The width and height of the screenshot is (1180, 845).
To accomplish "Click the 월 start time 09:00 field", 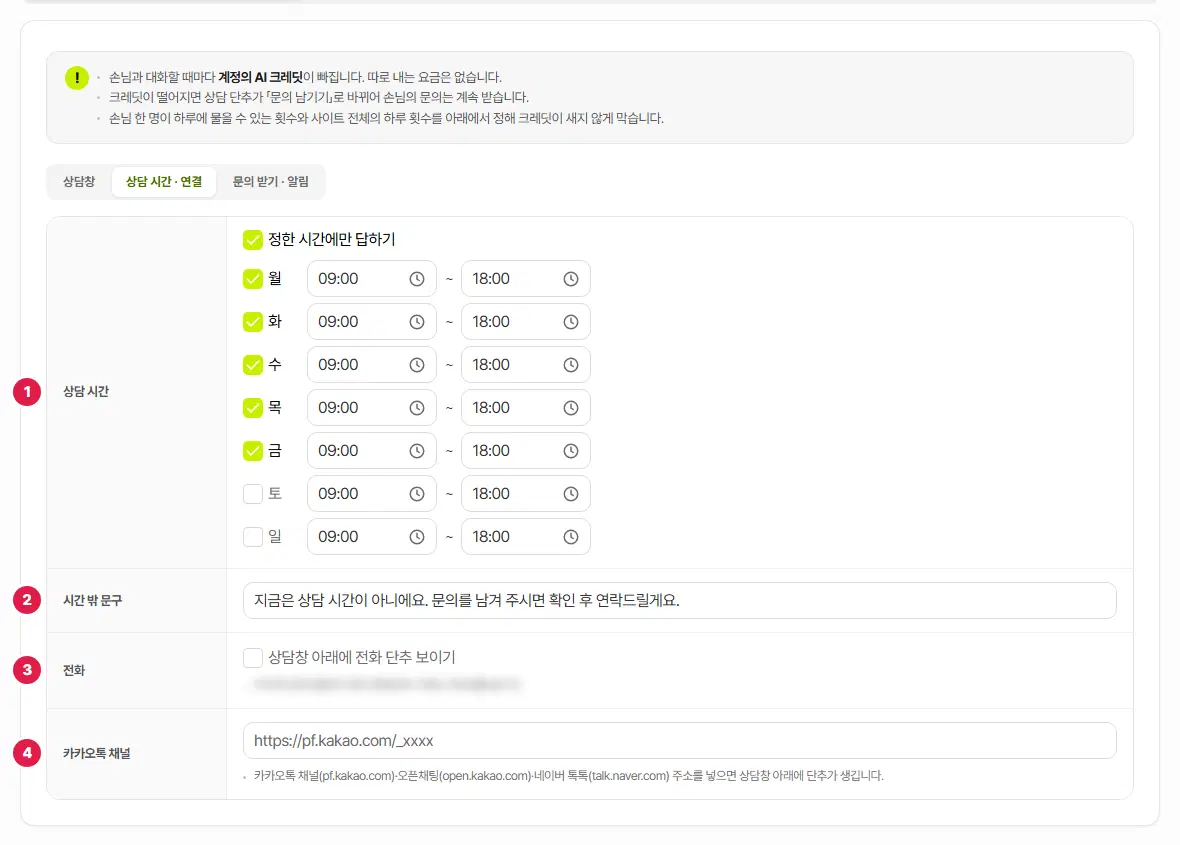I will click(x=372, y=279).
